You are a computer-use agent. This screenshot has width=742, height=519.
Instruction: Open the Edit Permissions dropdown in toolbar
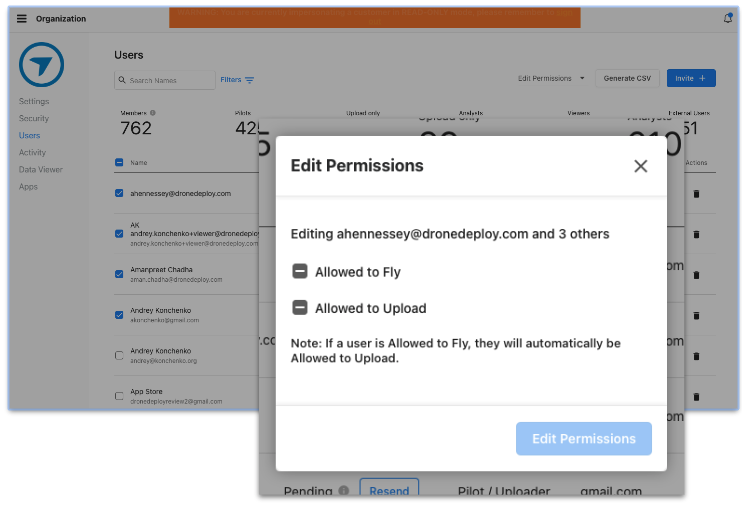551,78
